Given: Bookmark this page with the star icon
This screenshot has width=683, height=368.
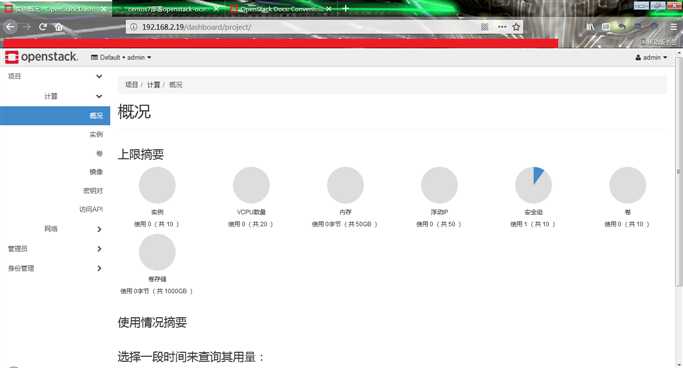Looking at the screenshot, I should pos(516,27).
